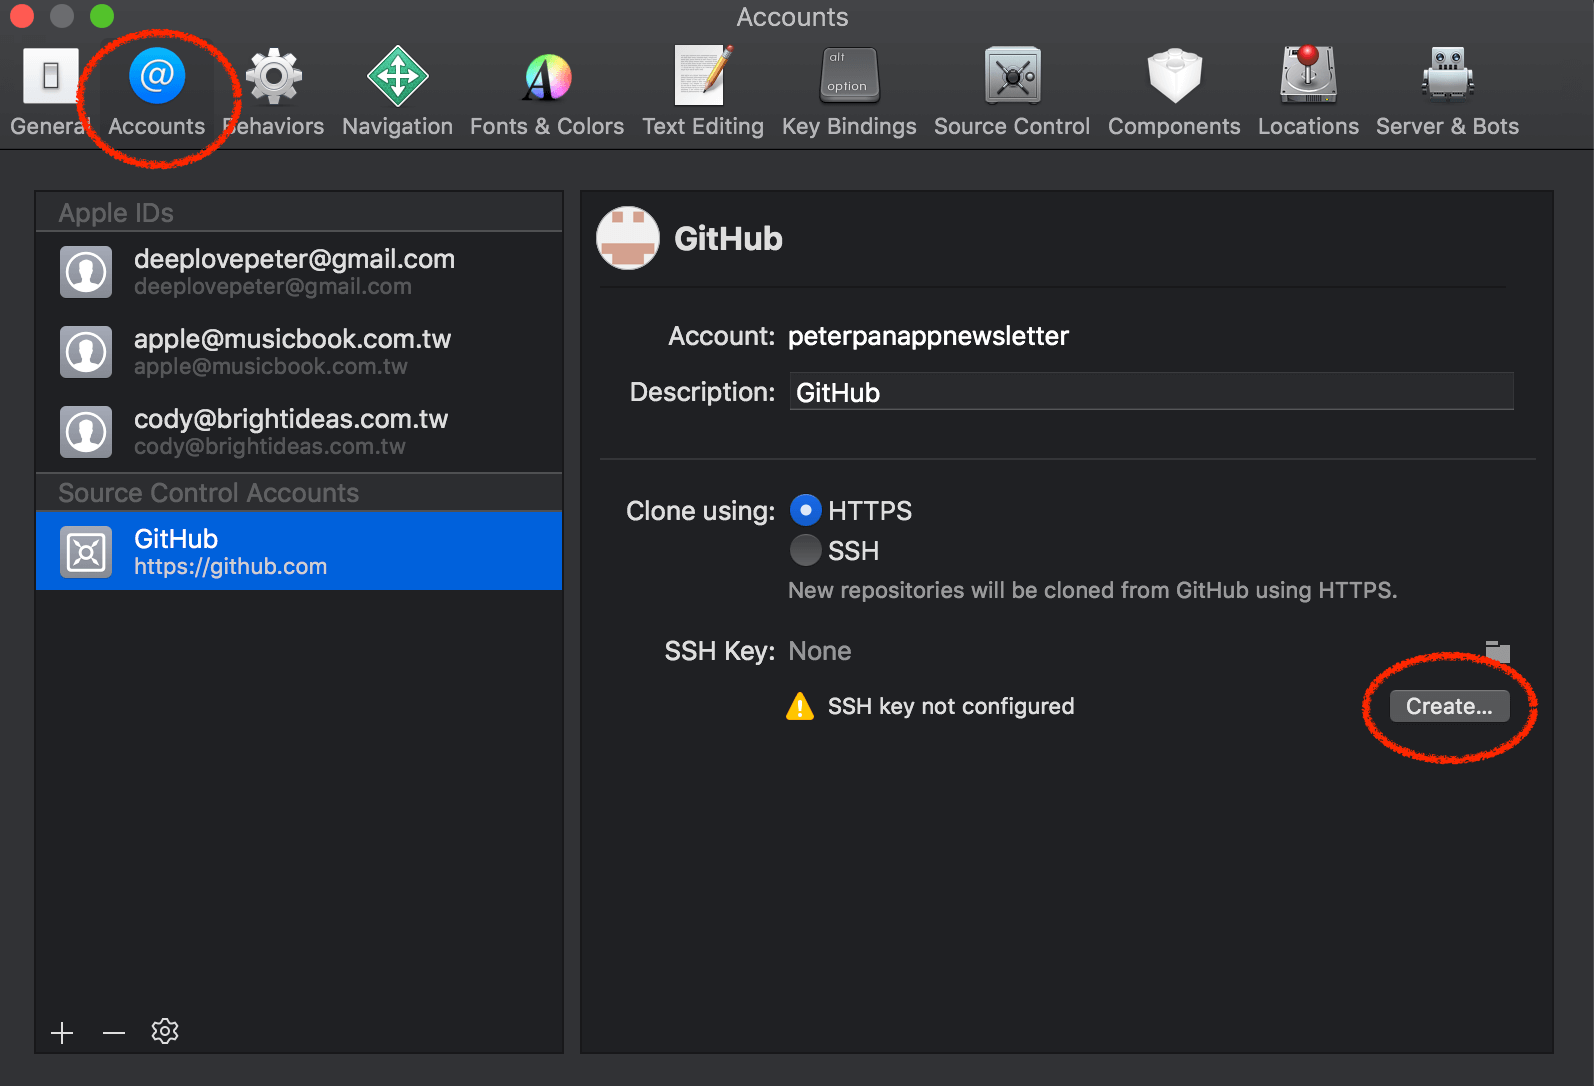Click the SSH key folder icon
The image size is (1594, 1086).
[1497, 652]
